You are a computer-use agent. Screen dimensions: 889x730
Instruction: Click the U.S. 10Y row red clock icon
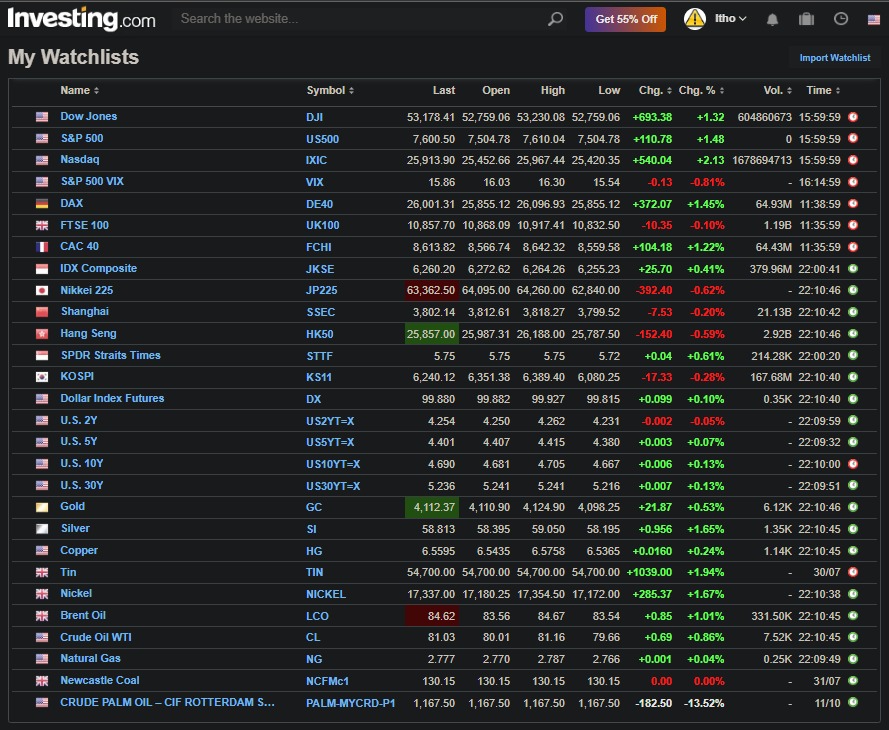click(x=853, y=464)
